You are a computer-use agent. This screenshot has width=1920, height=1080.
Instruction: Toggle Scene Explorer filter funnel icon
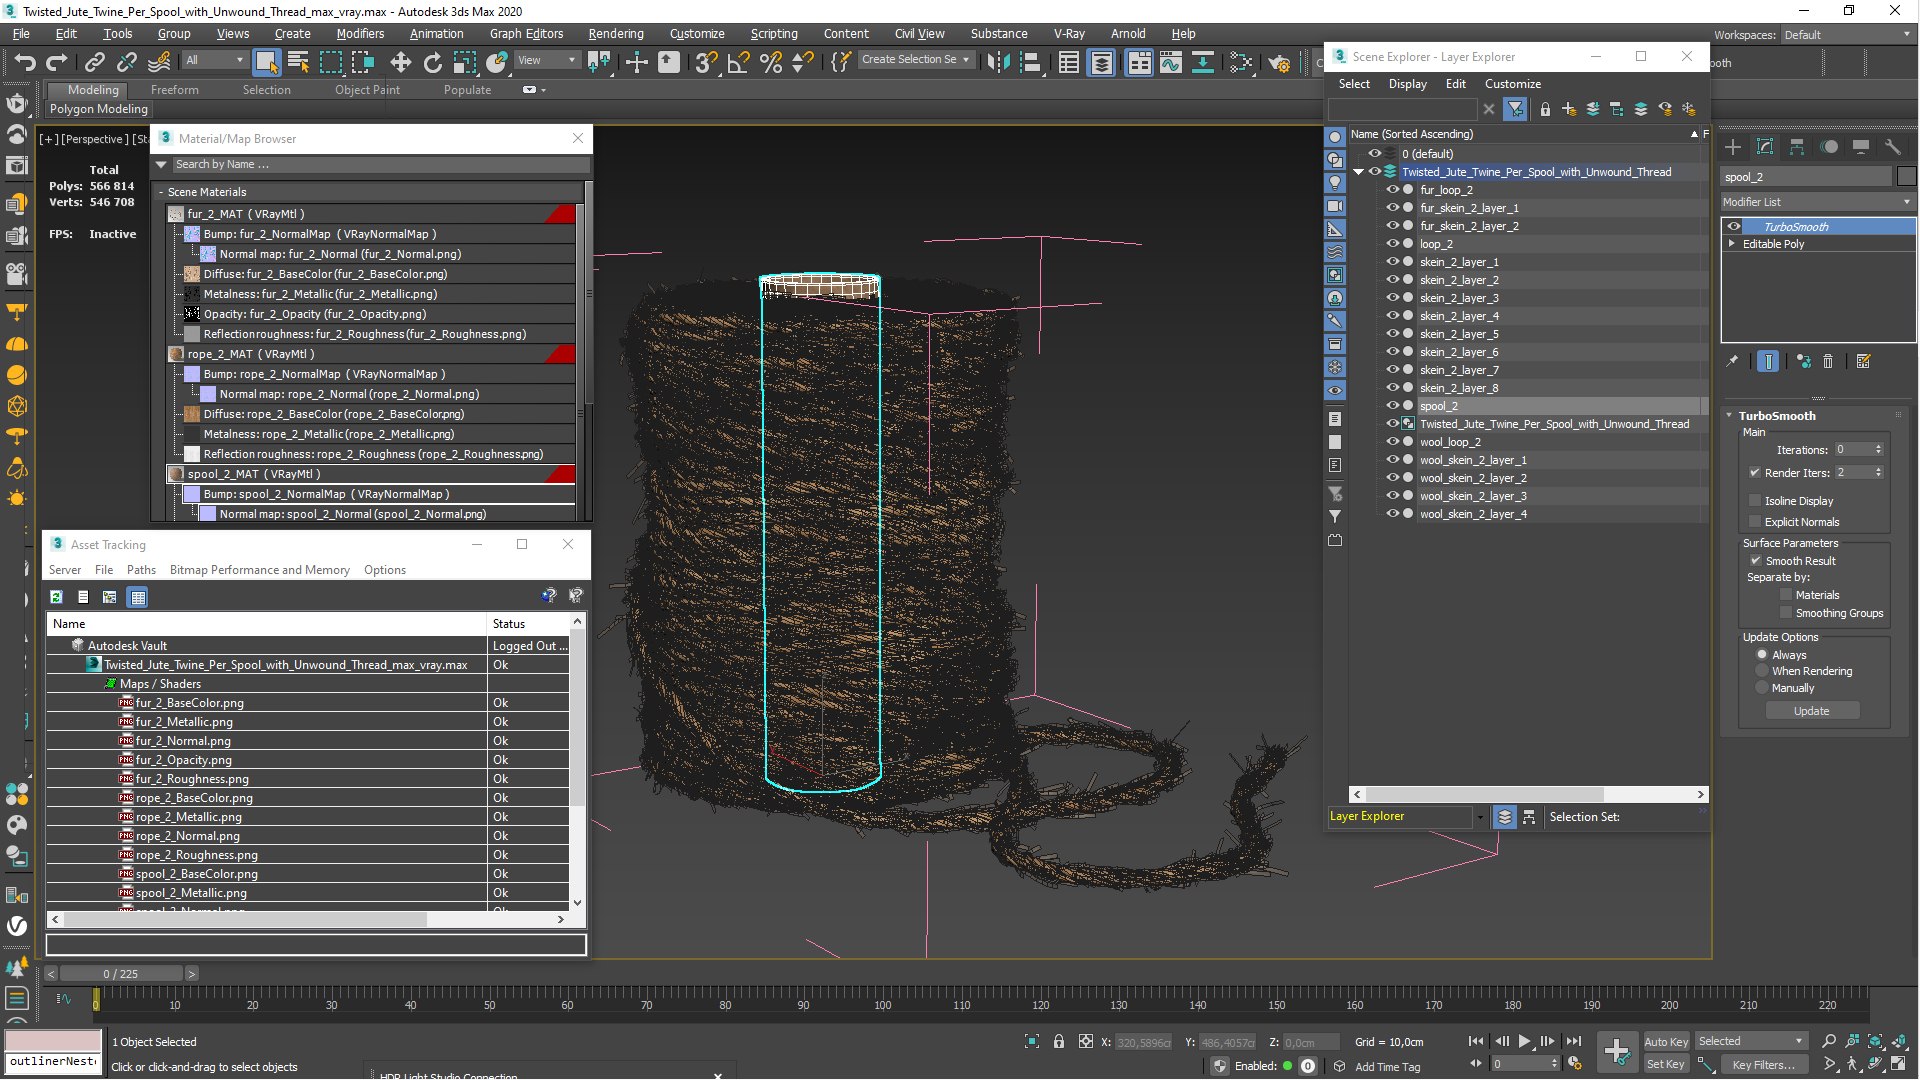pyautogui.click(x=1516, y=109)
